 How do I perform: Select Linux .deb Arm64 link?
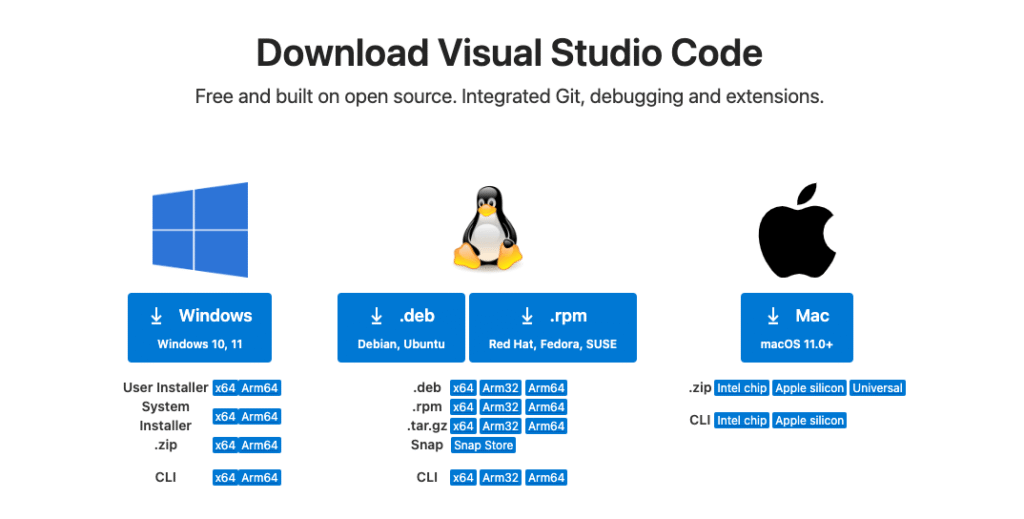pos(546,388)
